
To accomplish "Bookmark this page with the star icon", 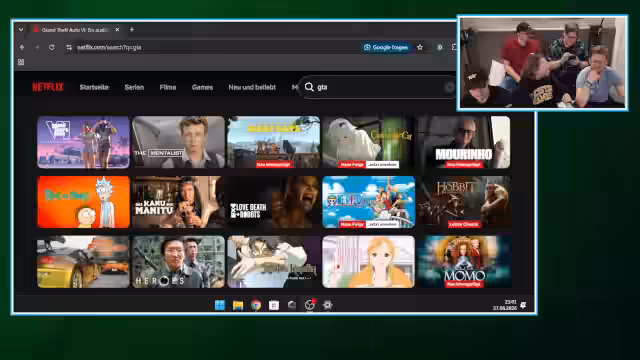I will [420, 47].
